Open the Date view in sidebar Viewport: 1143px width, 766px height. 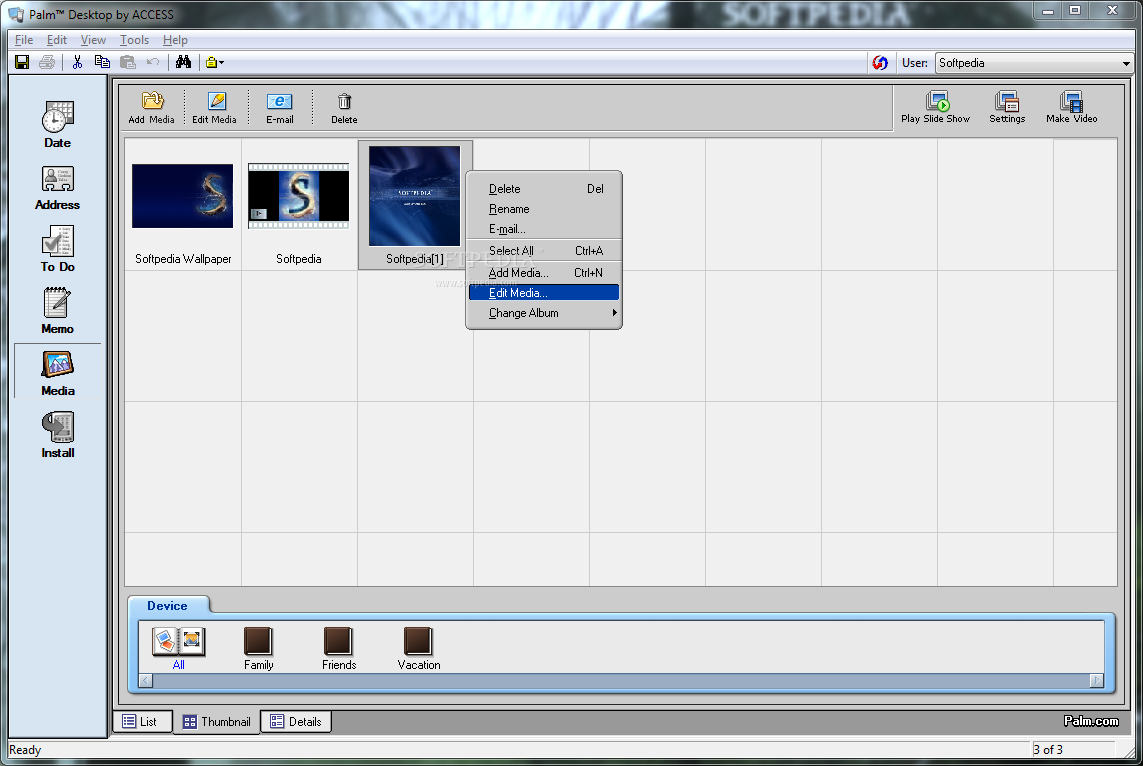coord(58,125)
